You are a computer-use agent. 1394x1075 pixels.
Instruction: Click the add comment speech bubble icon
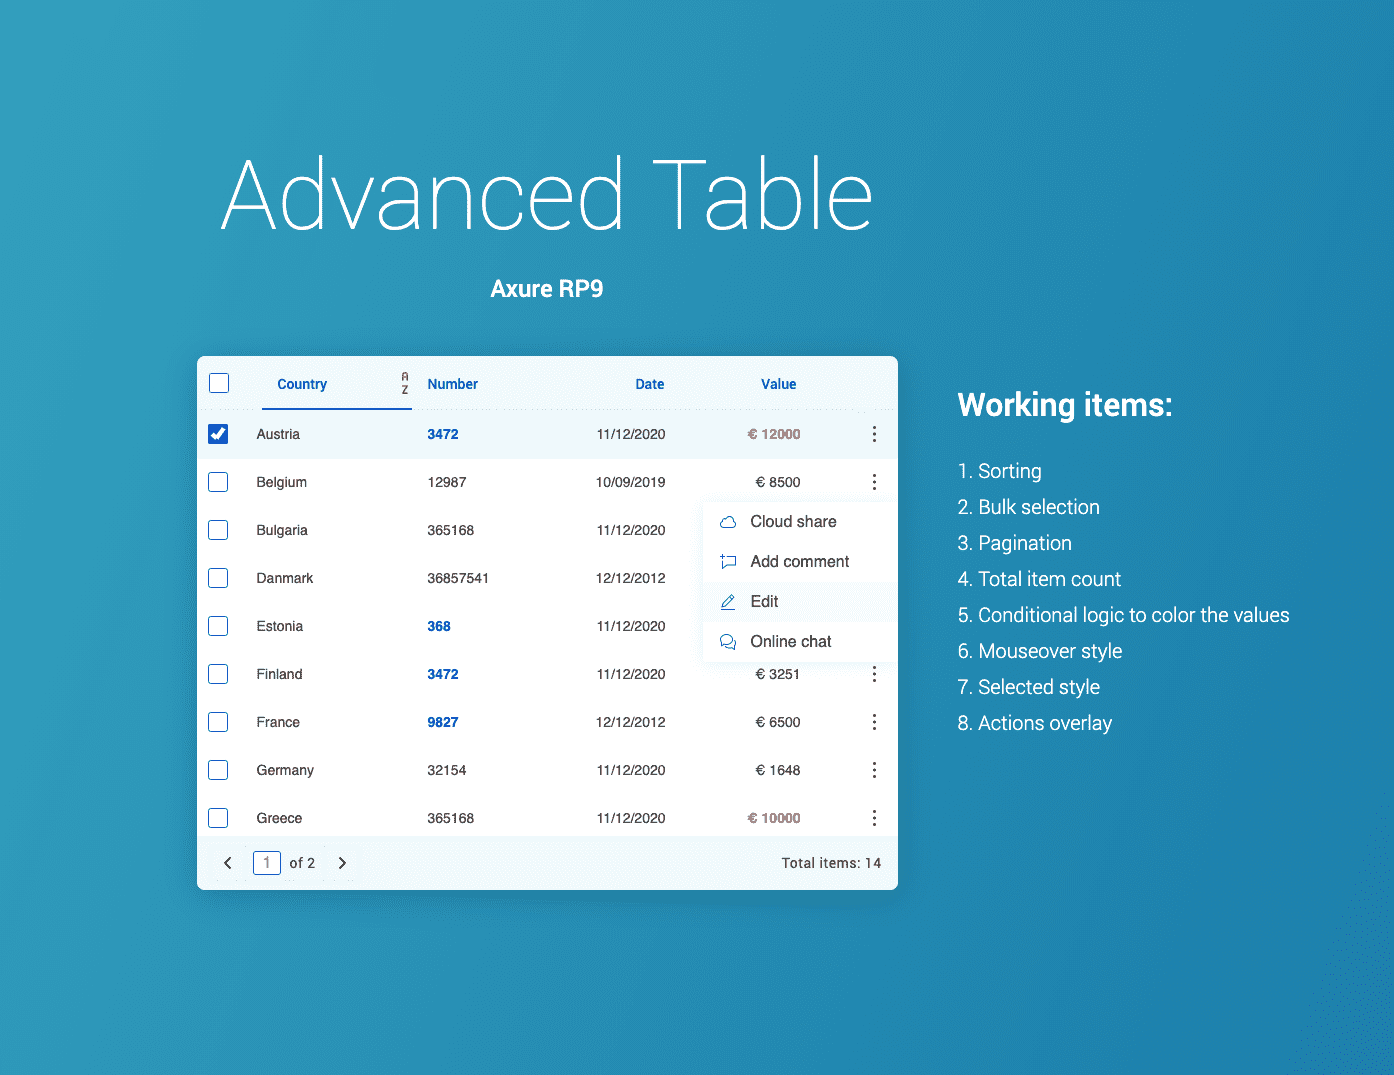[728, 561]
